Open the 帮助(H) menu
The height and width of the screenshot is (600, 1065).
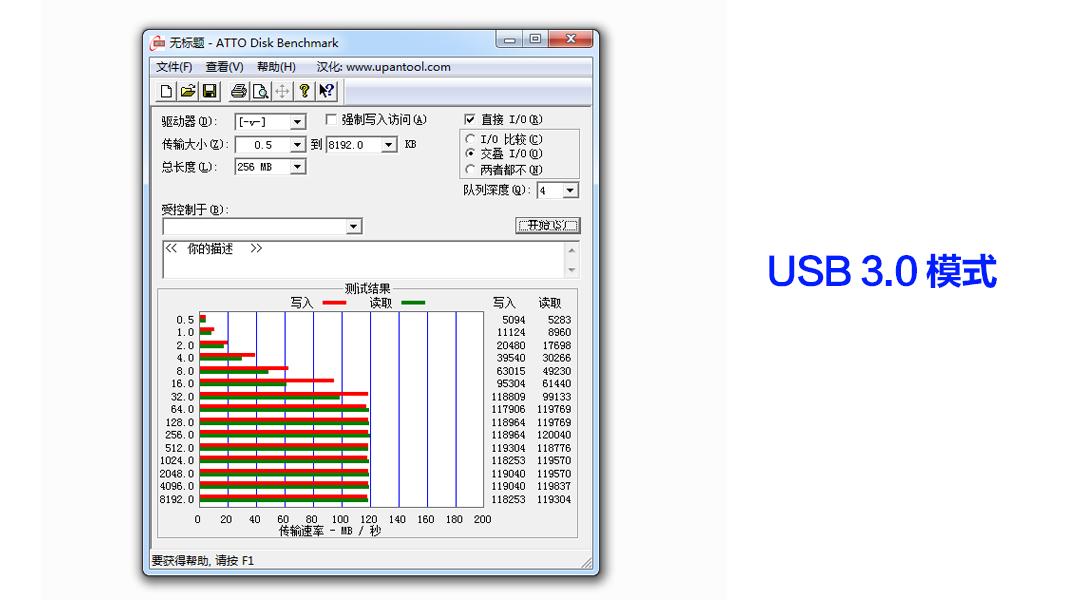pos(276,67)
